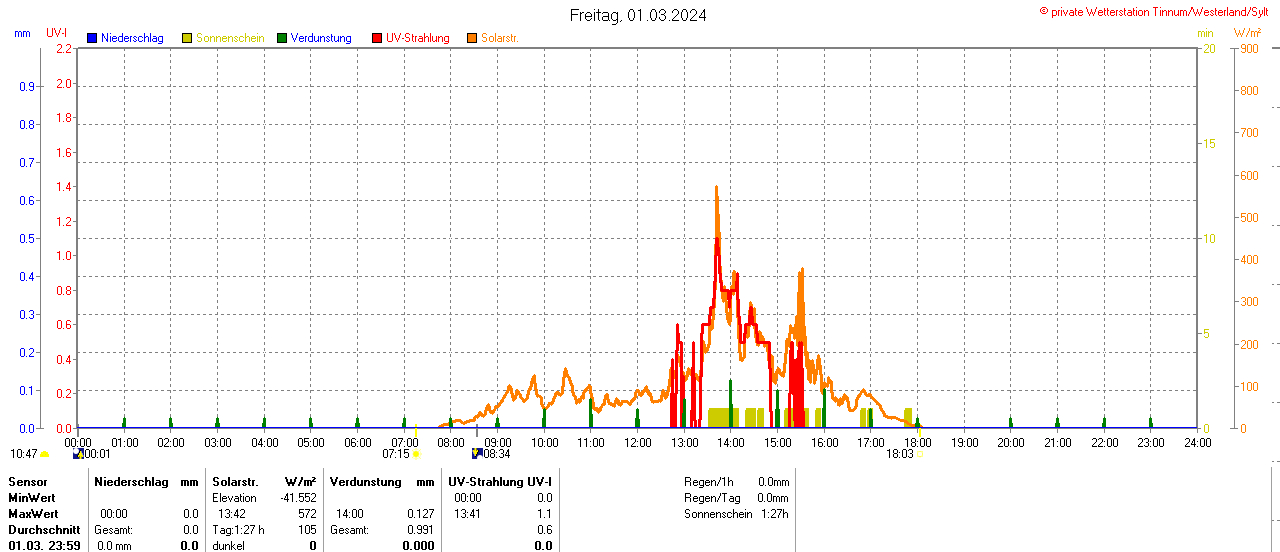Click the yellow Sonnenschein legend swatch
This screenshot has width=1280, height=552.
click(x=187, y=38)
